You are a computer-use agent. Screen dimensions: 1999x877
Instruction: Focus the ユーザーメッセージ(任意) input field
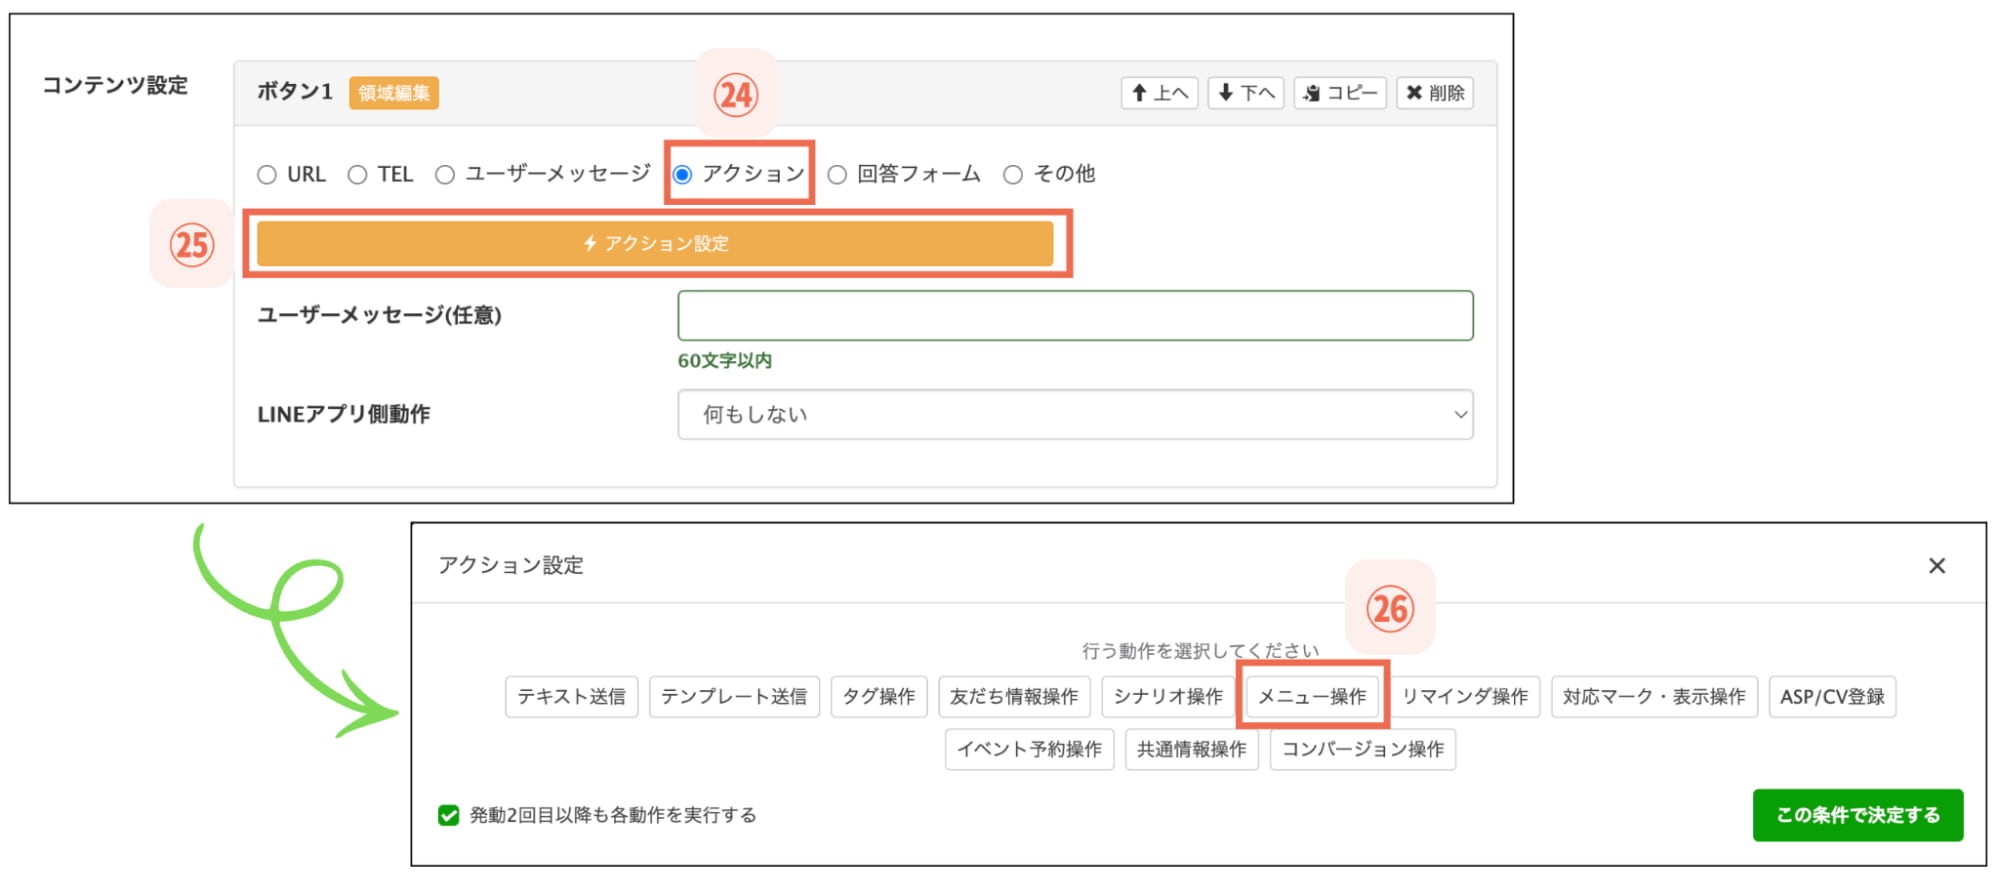(x=1075, y=316)
